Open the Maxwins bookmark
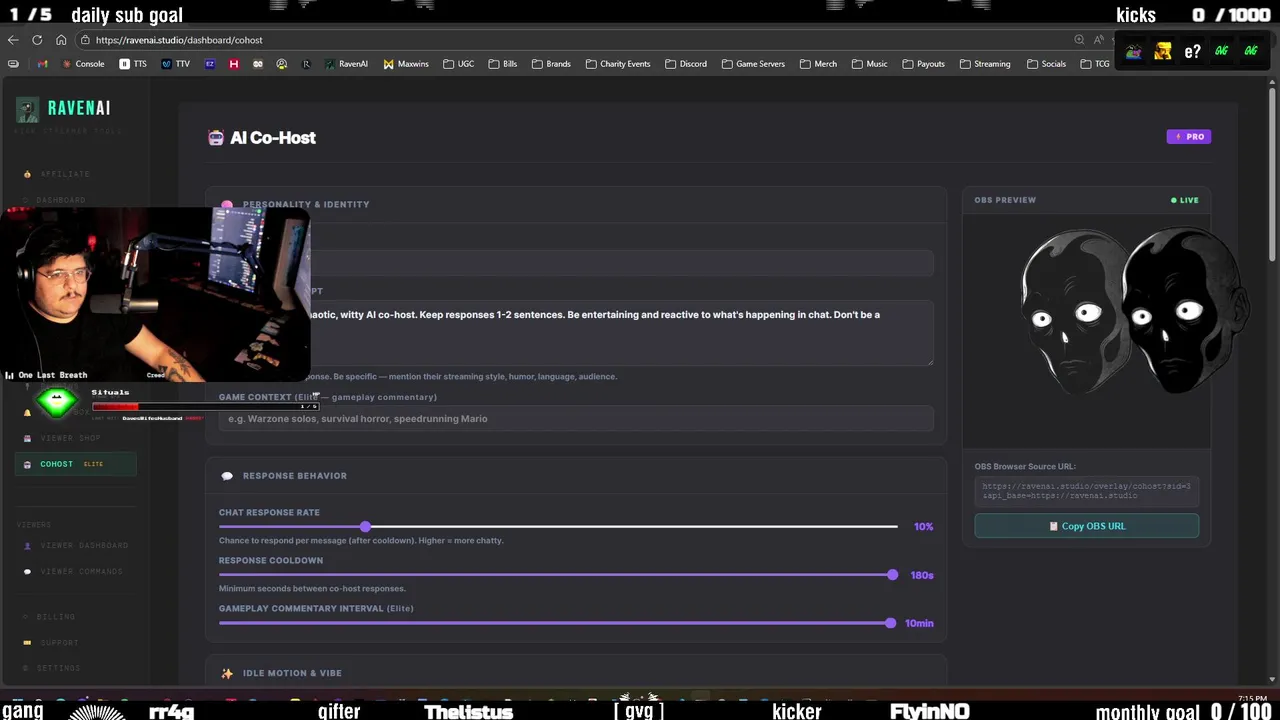Viewport: 1280px width, 720px height. (x=406, y=64)
